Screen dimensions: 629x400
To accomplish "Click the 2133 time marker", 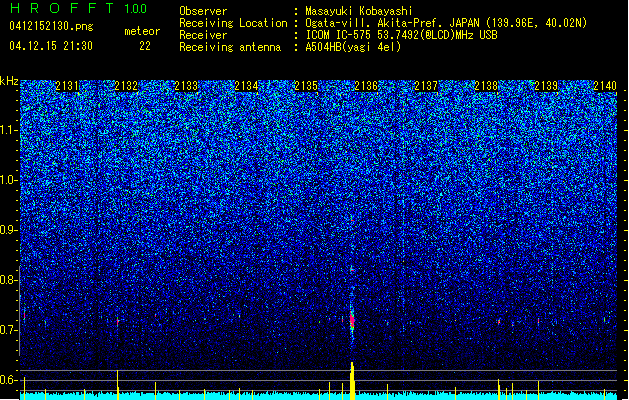I will [186, 86].
